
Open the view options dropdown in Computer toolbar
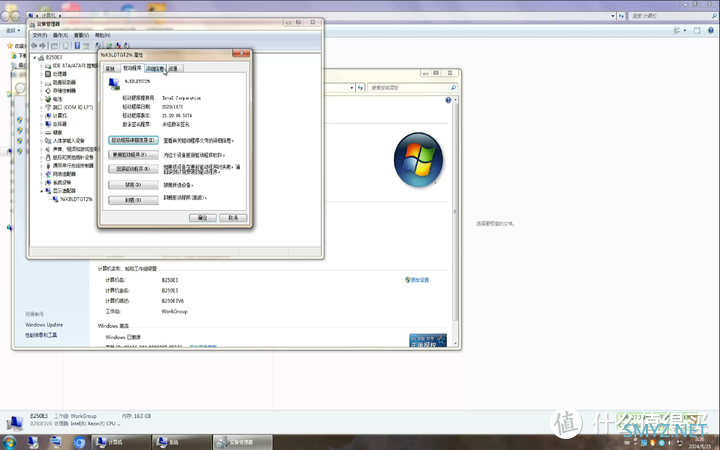[x=685, y=31]
